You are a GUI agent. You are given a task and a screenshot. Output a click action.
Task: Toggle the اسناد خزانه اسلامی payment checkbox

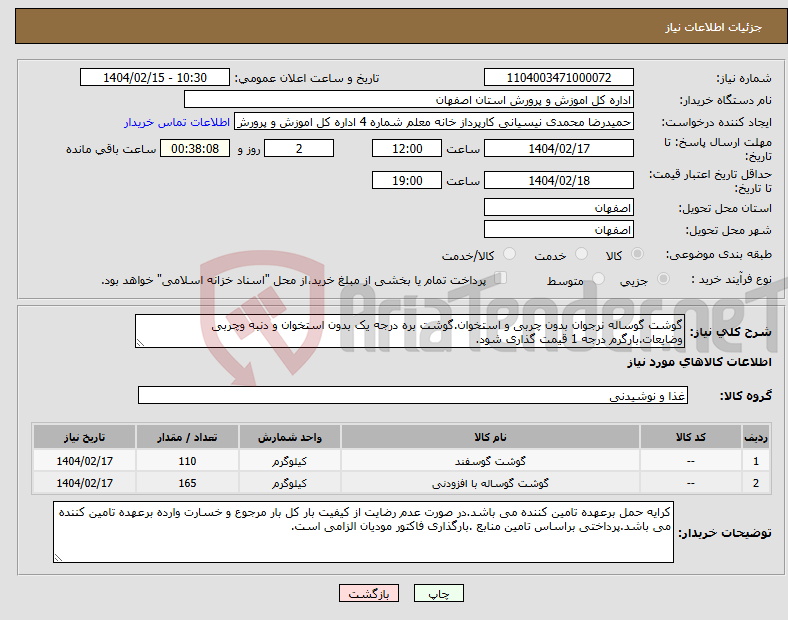(501, 278)
